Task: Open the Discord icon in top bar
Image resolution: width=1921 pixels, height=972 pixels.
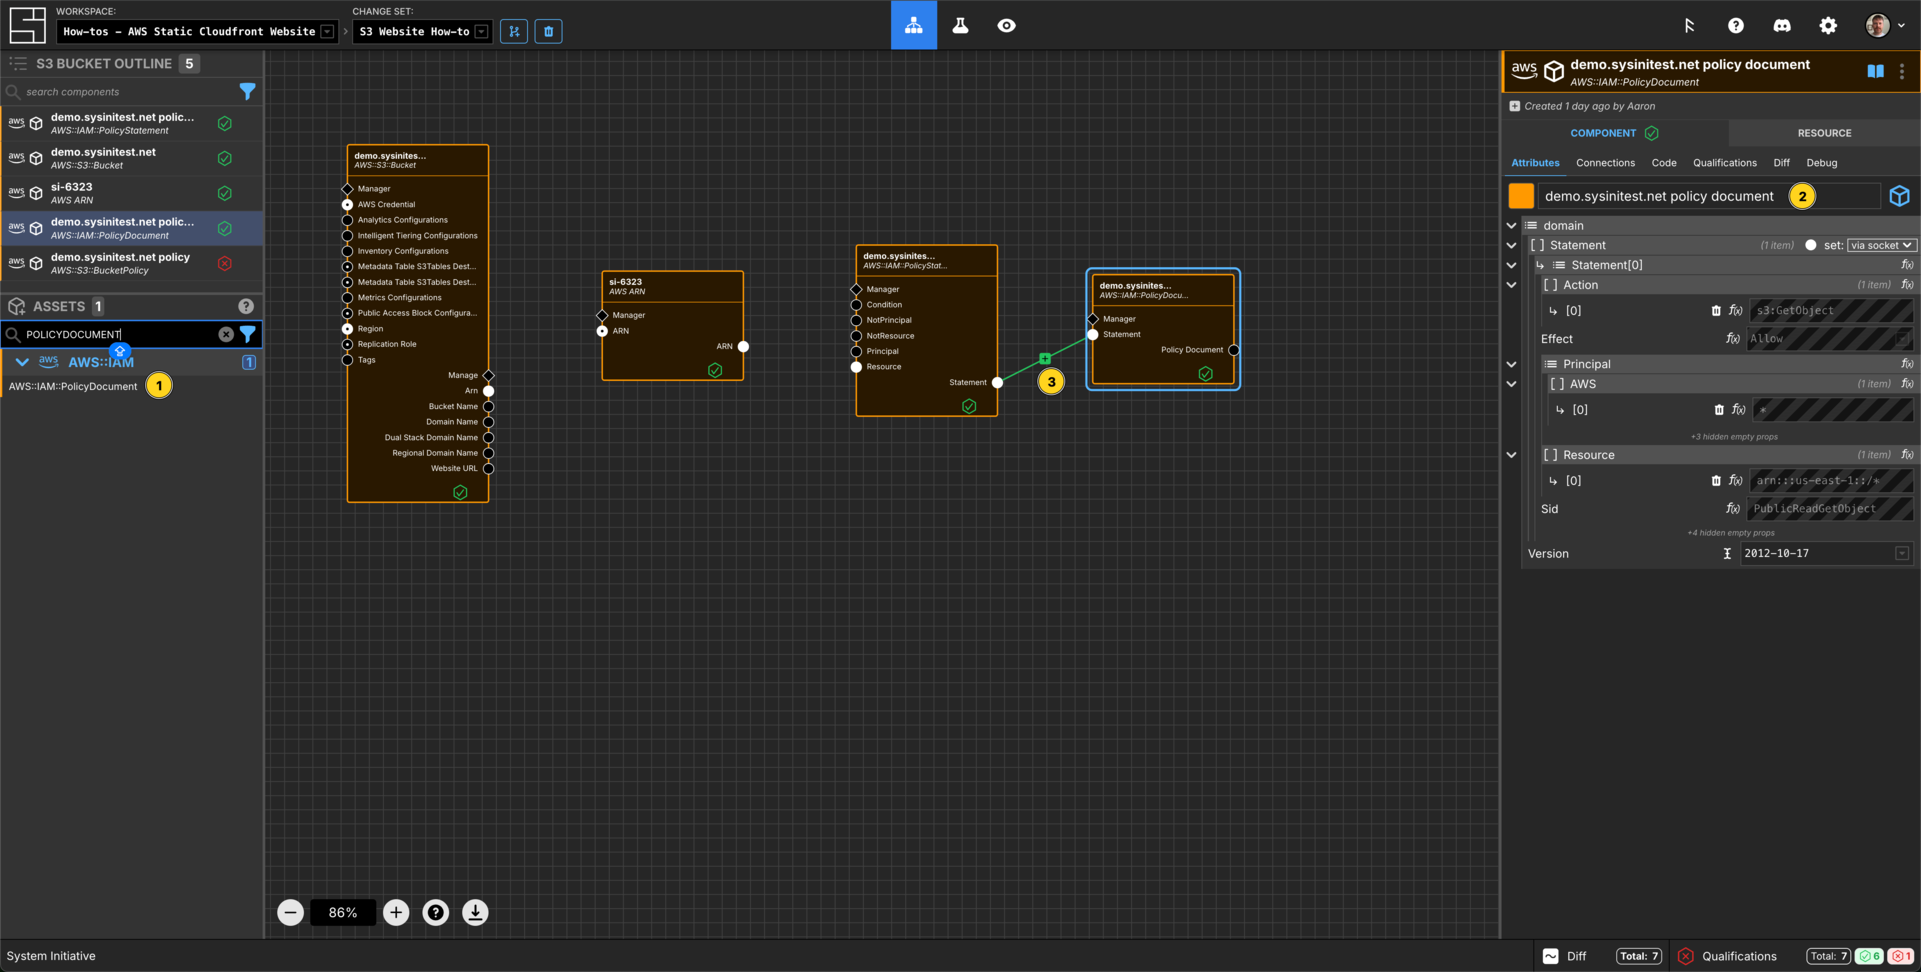Action: click(1782, 26)
